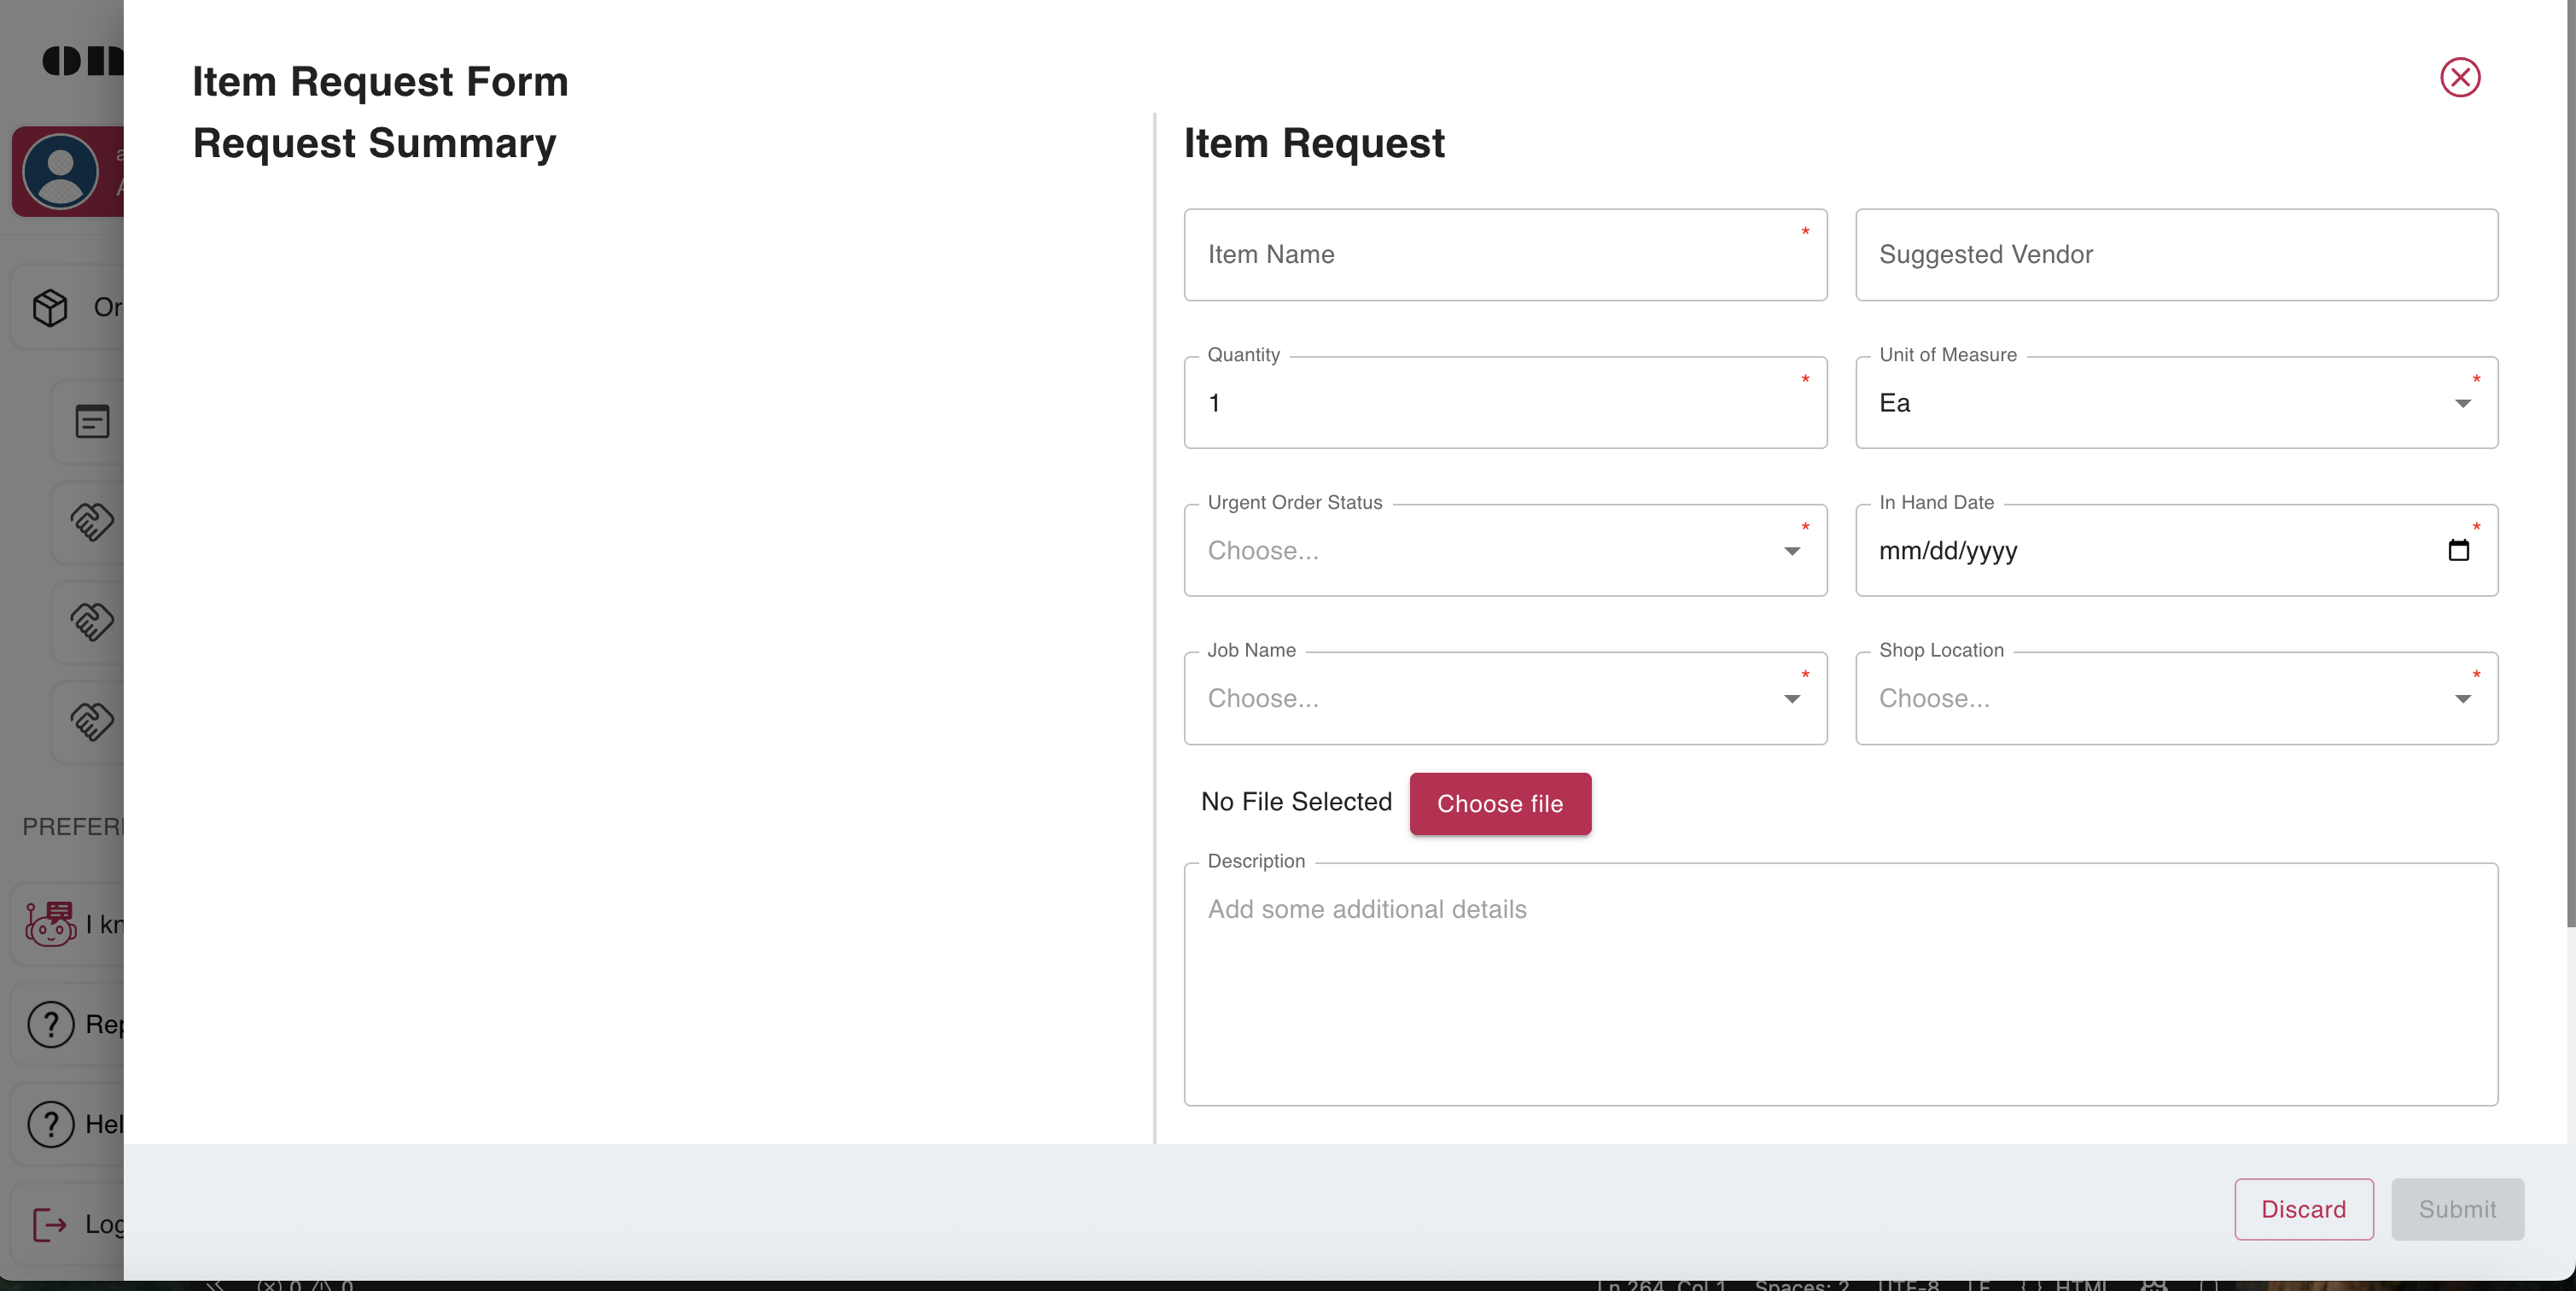Click the second handshake icon in sidebar
The height and width of the screenshot is (1291, 2576).
[92, 621]
